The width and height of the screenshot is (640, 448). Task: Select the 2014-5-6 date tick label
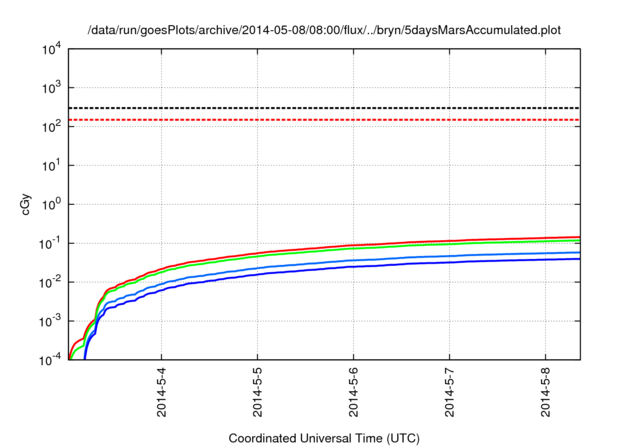point(353,392)
